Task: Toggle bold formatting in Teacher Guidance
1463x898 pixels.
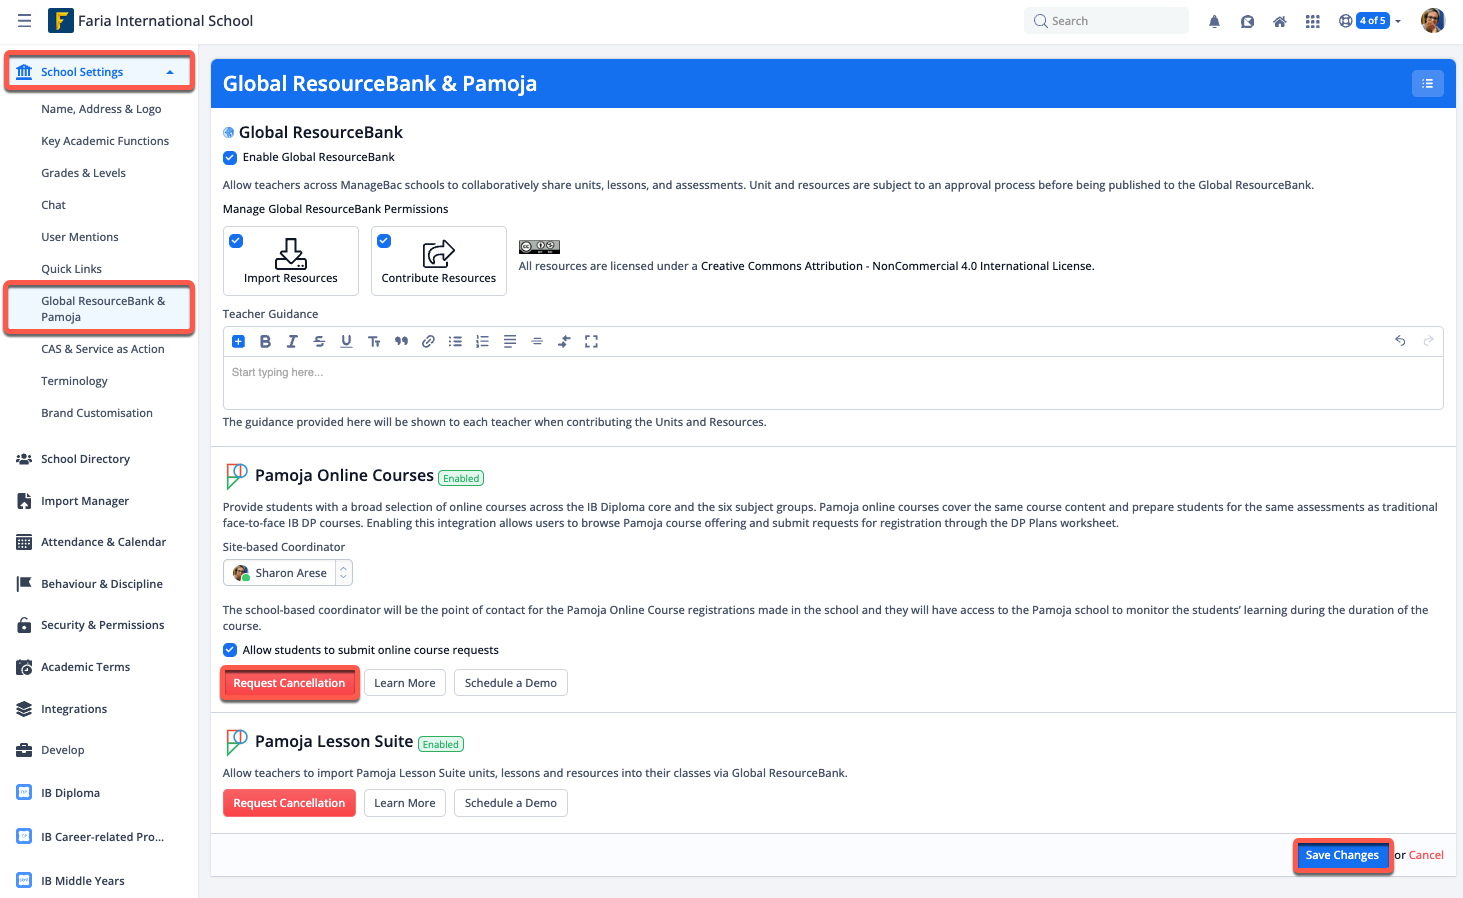Action: click(265, 342)
